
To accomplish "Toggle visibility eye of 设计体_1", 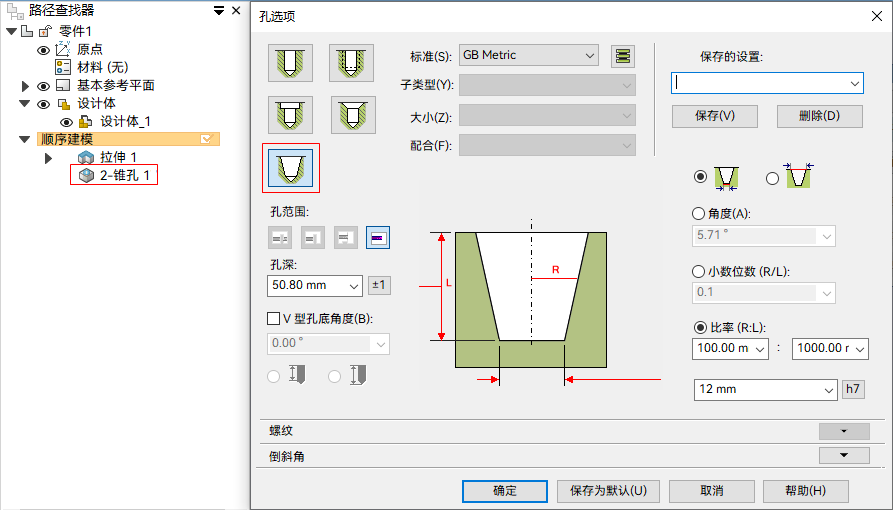I will click(66, 123).
